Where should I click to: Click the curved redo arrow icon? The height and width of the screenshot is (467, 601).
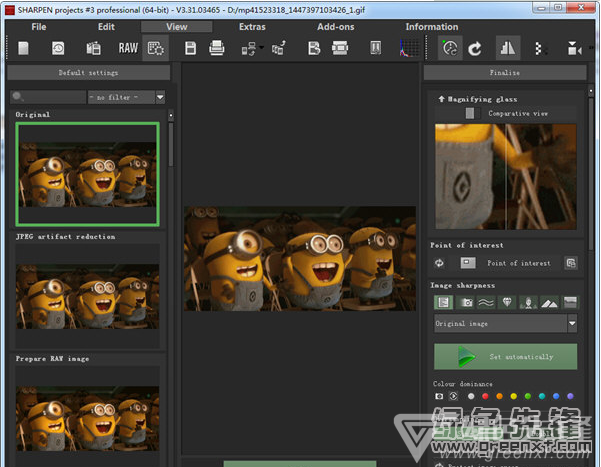tap(475, 49)
